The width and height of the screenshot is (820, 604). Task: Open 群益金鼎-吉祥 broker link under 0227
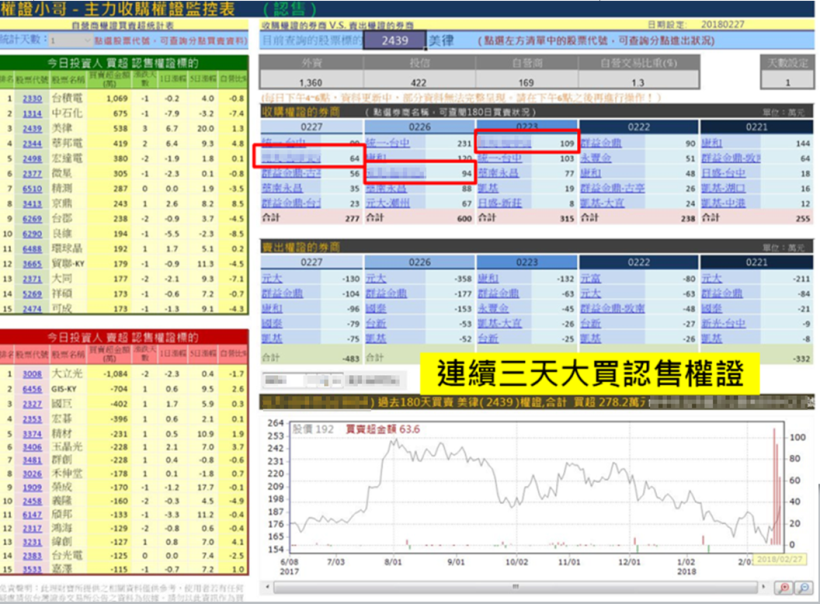(291, 174)
